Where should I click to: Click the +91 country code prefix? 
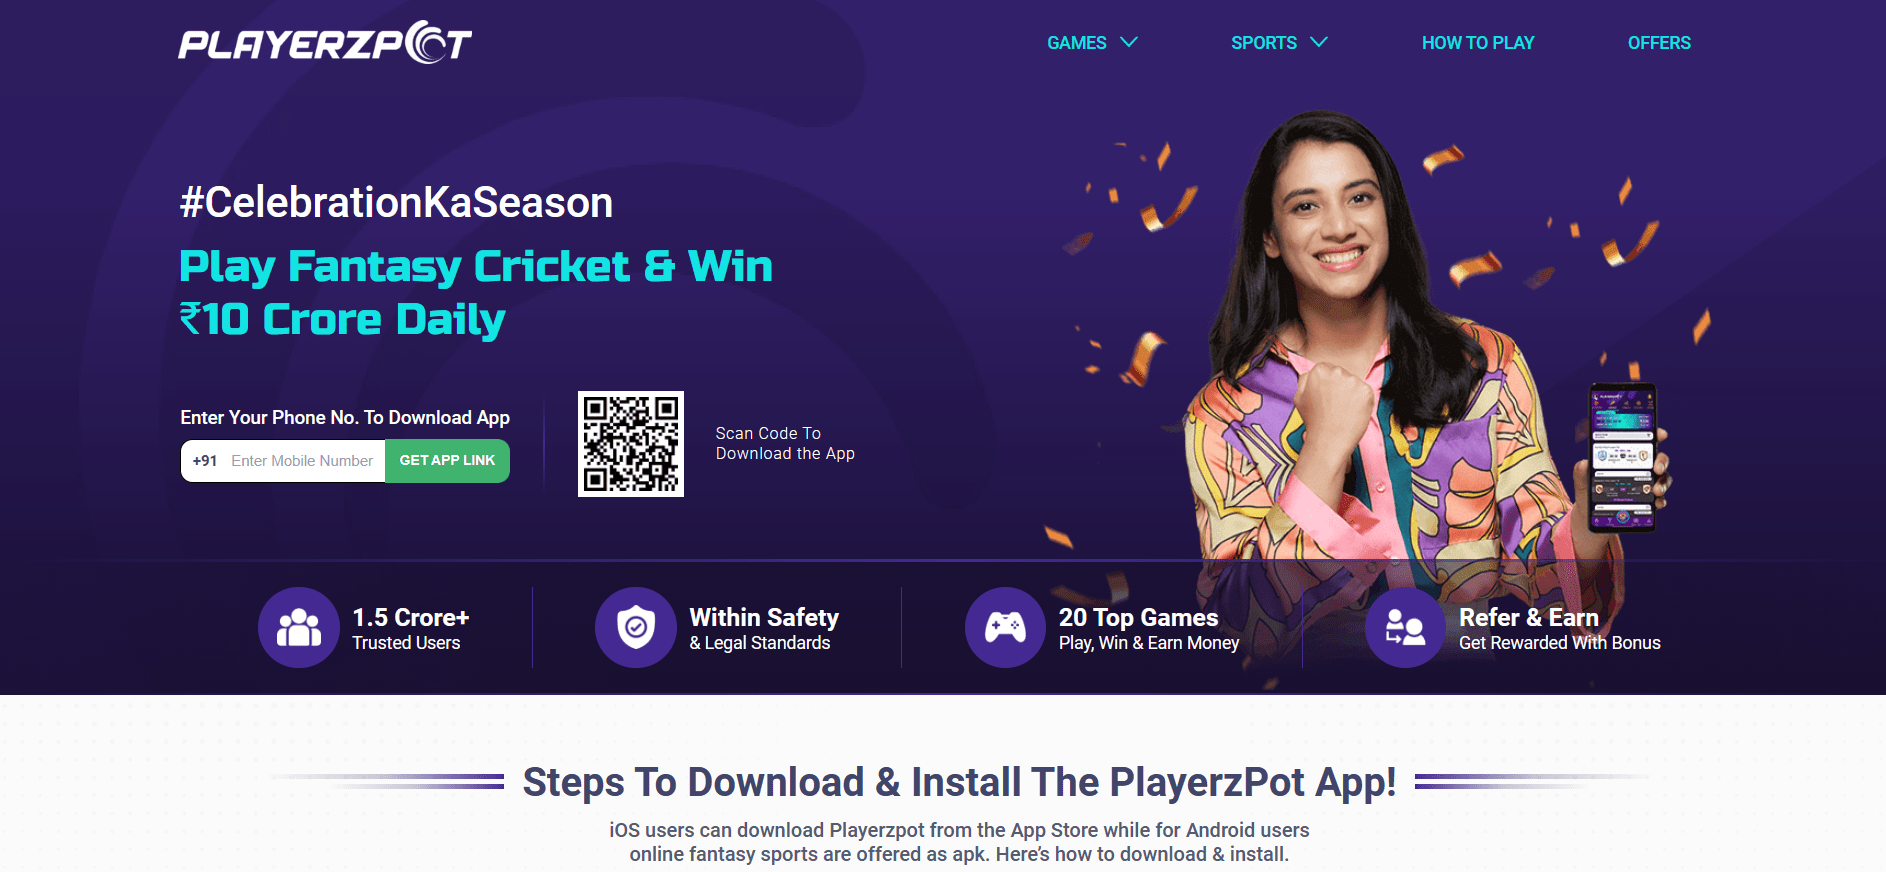tap(205, 461)
